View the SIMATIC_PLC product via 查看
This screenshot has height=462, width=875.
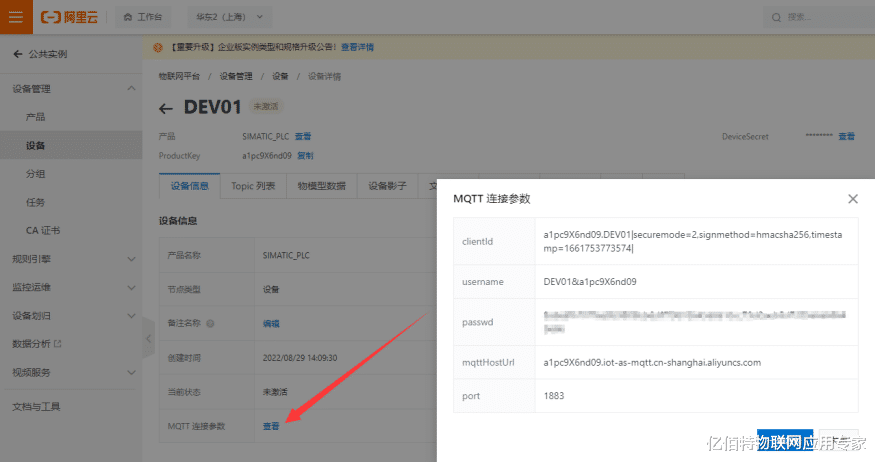coord(303,136)
